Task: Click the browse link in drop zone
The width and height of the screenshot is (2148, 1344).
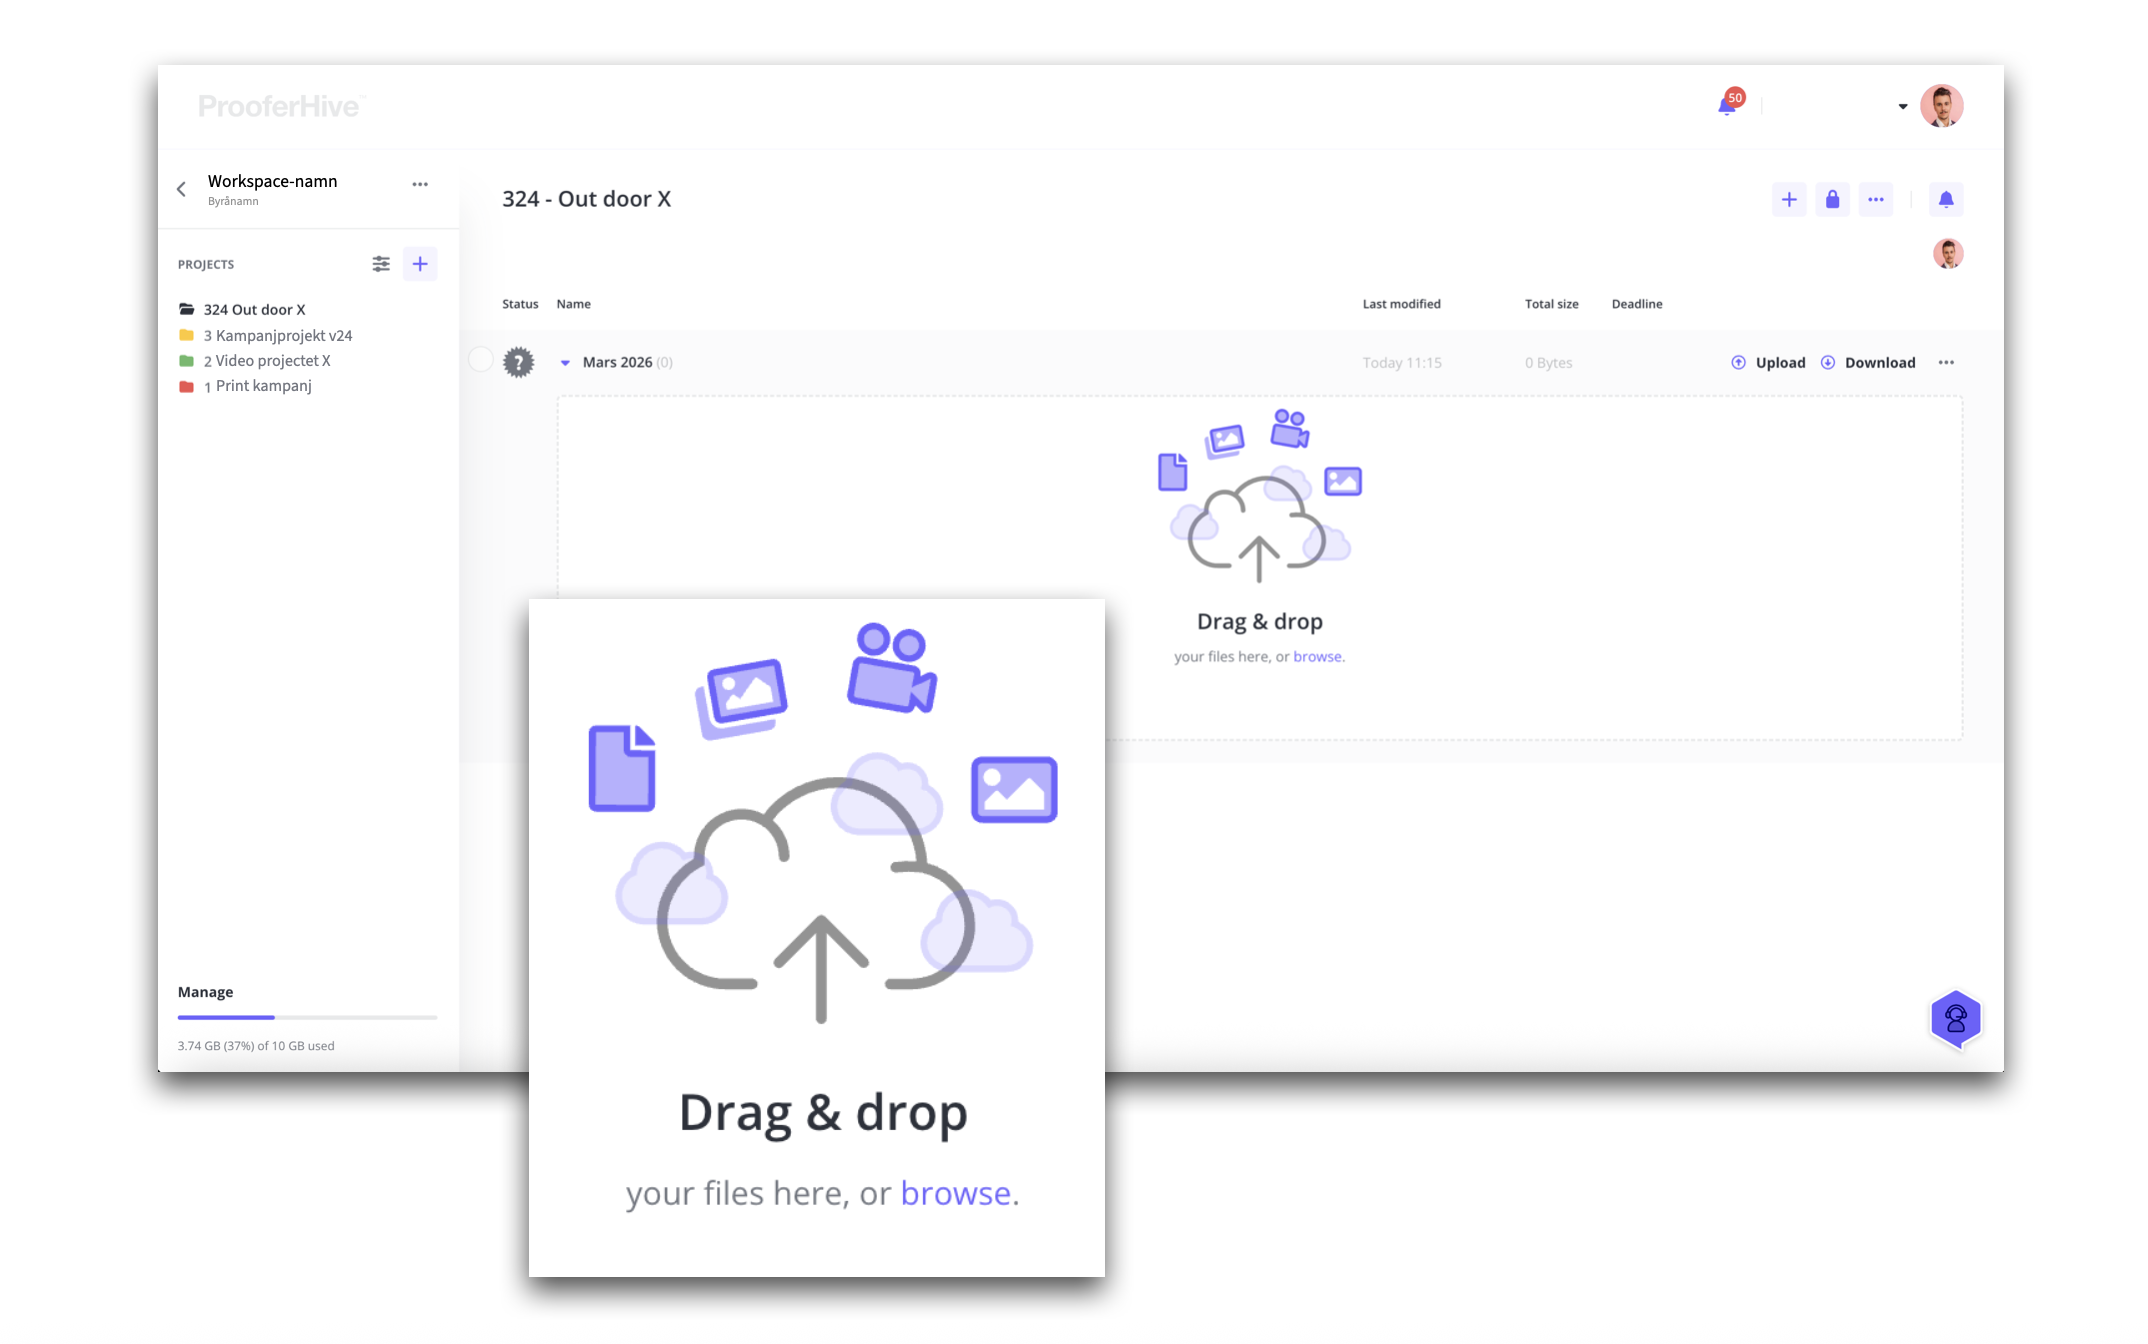Action: tap(1317, 657)
